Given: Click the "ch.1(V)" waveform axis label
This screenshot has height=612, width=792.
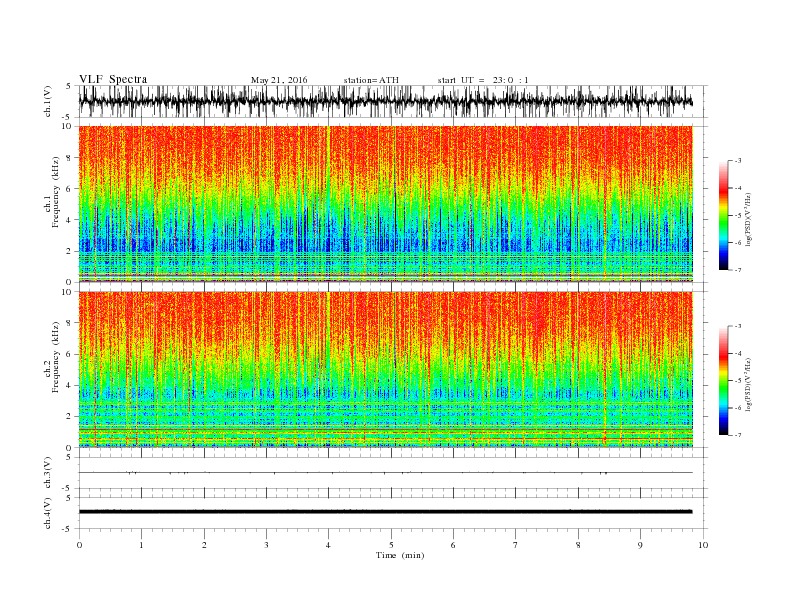Looking at the screenshot, I should click(x=48, y=101).
